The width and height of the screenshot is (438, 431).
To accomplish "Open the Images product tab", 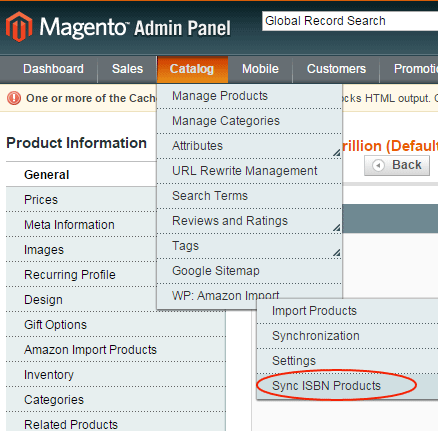I will tap(81, 250).
